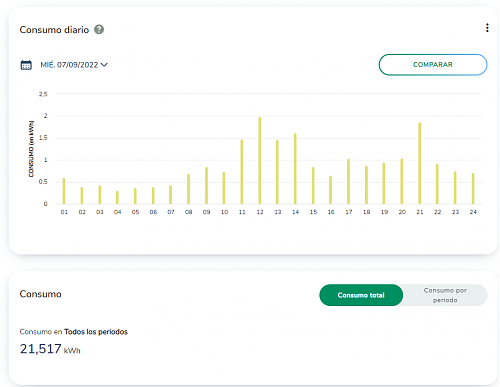Click the bar for hour 12
This screenshot has width=500, height=387.
[x=260, y=160]
